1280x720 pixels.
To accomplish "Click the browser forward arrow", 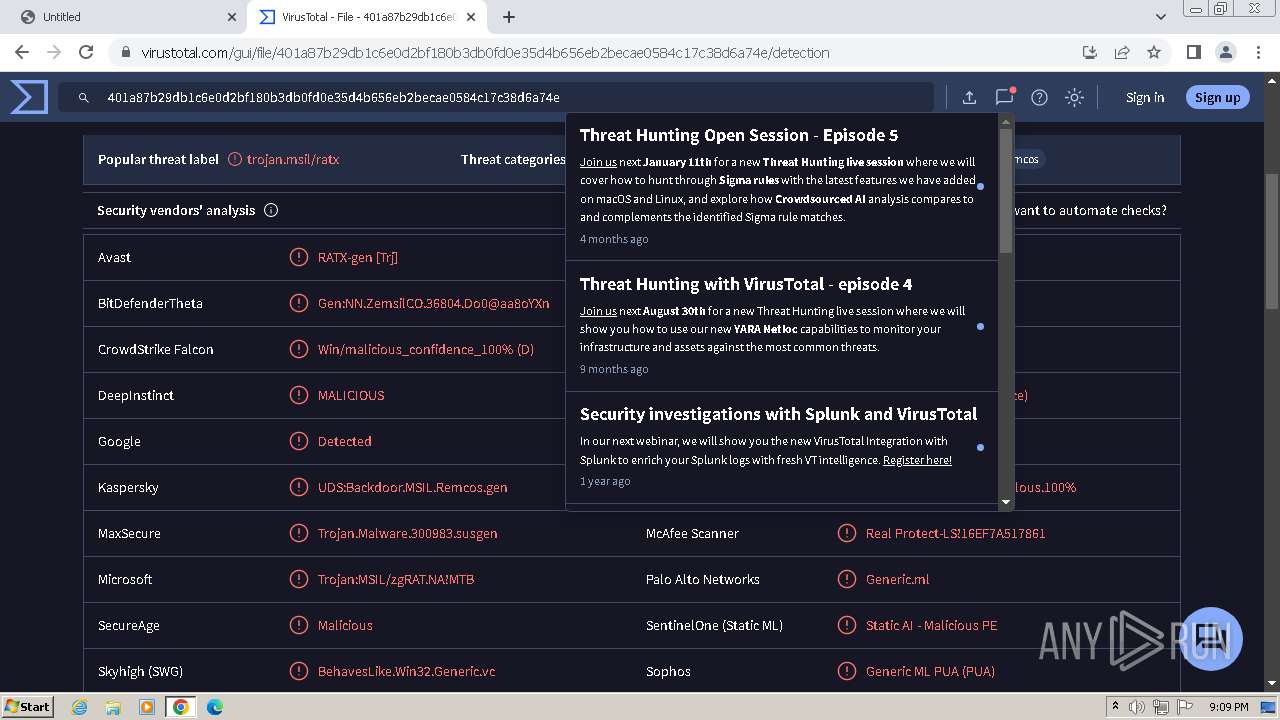I will pos(54,52).
